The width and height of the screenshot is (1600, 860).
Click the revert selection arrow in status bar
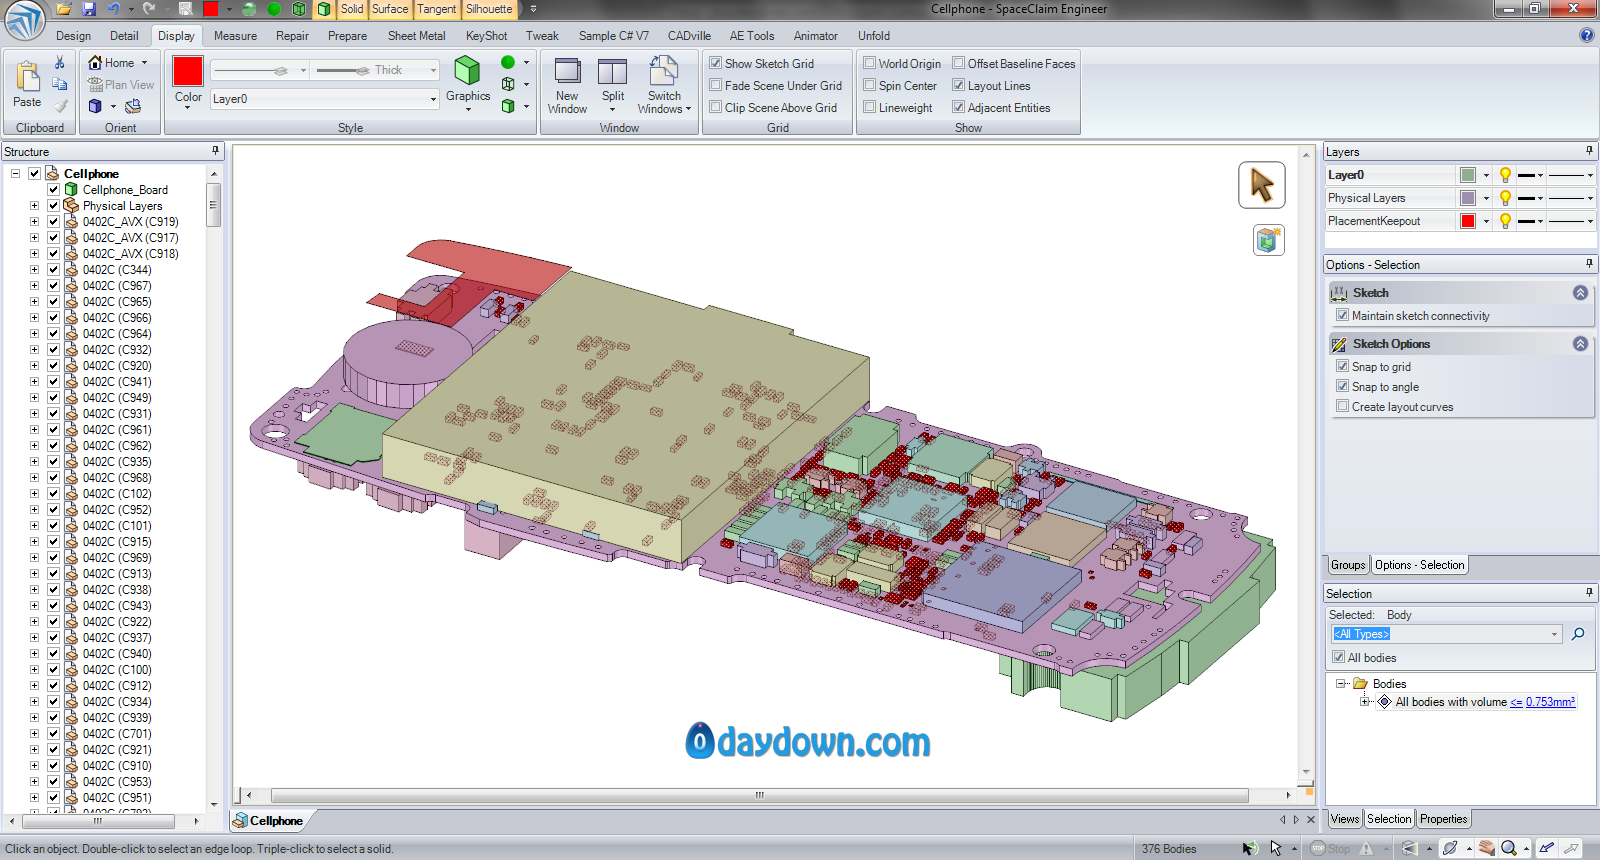tap(1250, 848)
